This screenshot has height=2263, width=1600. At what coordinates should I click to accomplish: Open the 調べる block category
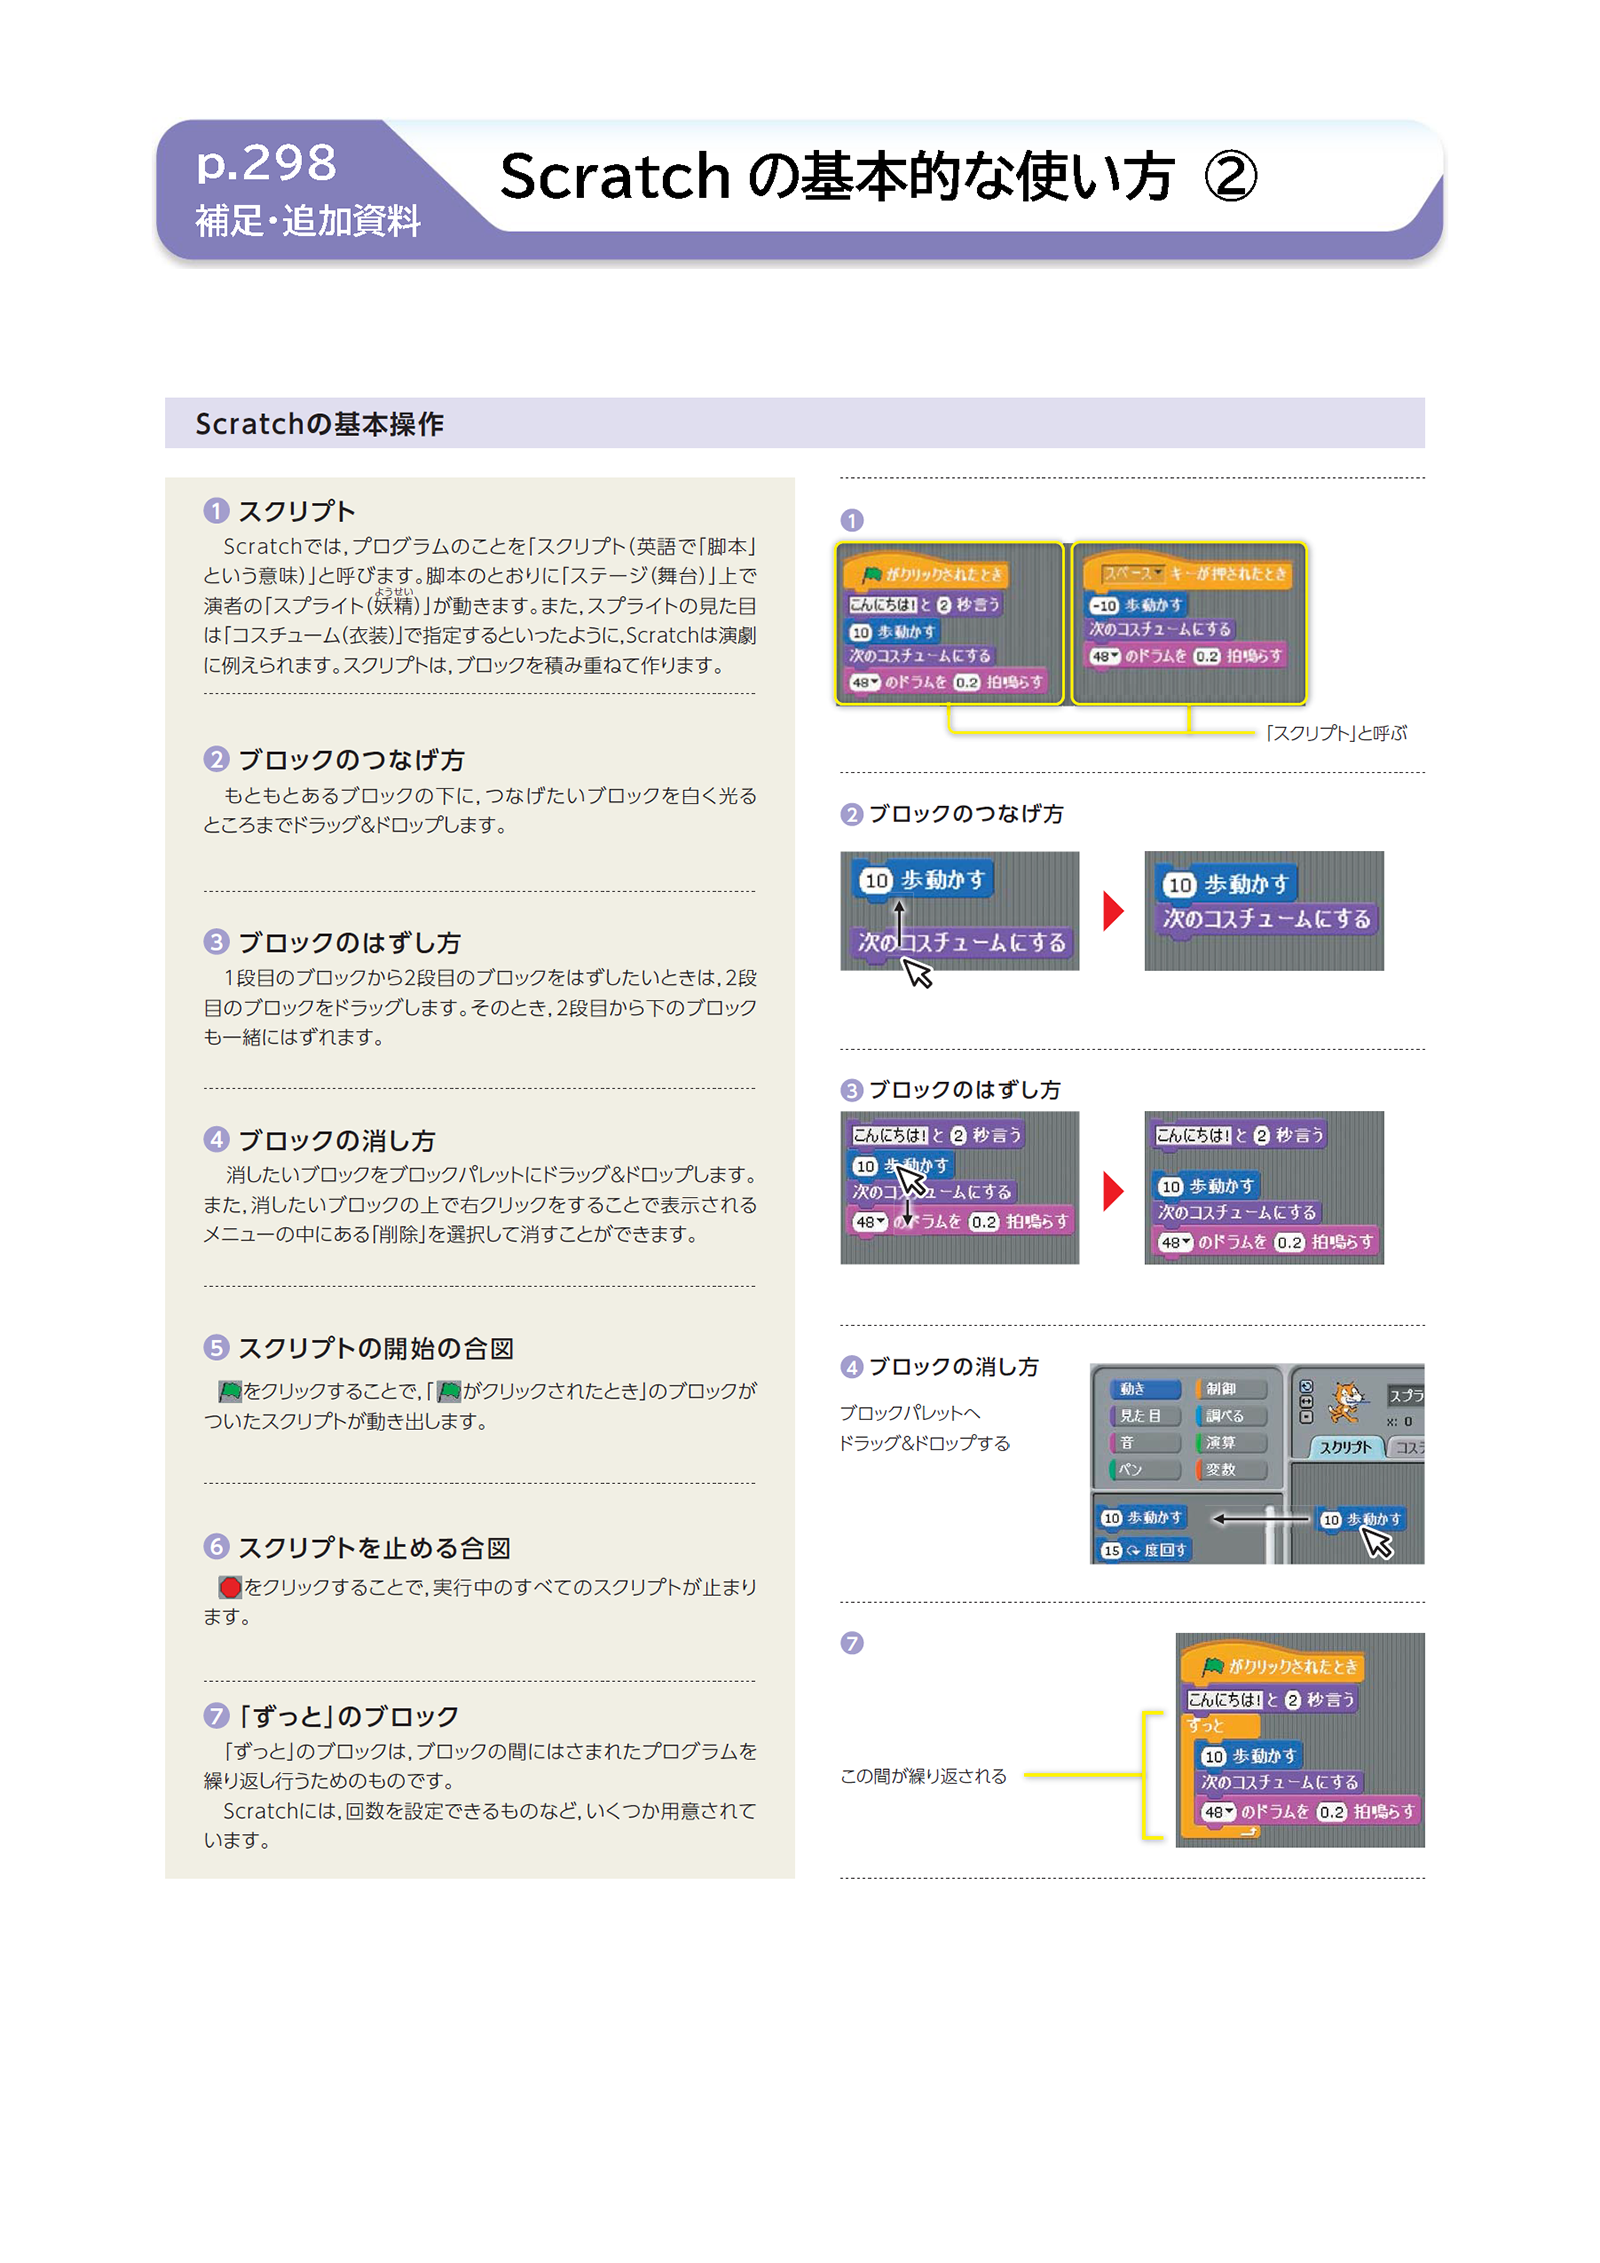coord(1231,1416)
